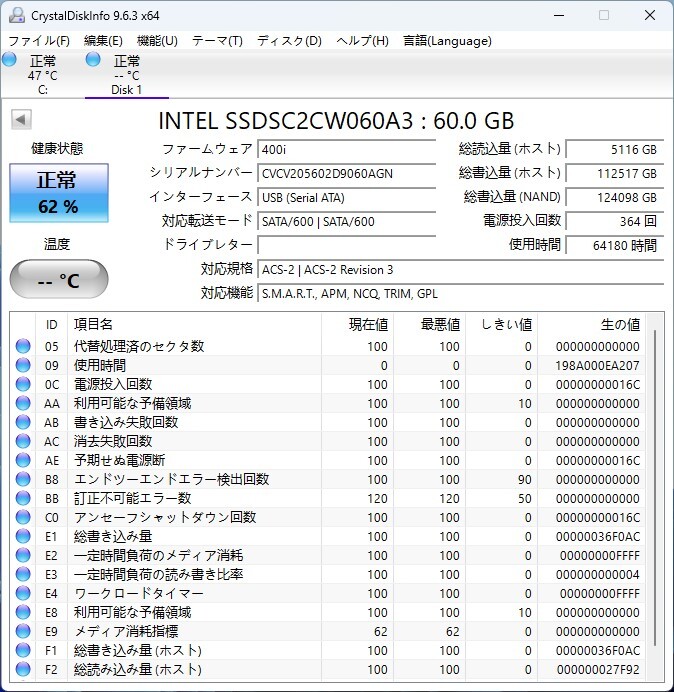Screen dimensions: 674x692
Task: Click status icon for エンドツーエンドエラー検出回数 row
Action: click(x=23, y=479)
